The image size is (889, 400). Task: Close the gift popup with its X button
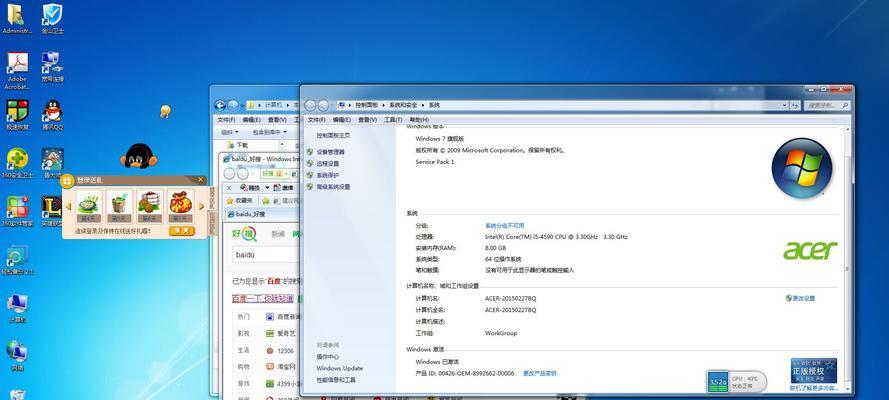tap(201, 180)
